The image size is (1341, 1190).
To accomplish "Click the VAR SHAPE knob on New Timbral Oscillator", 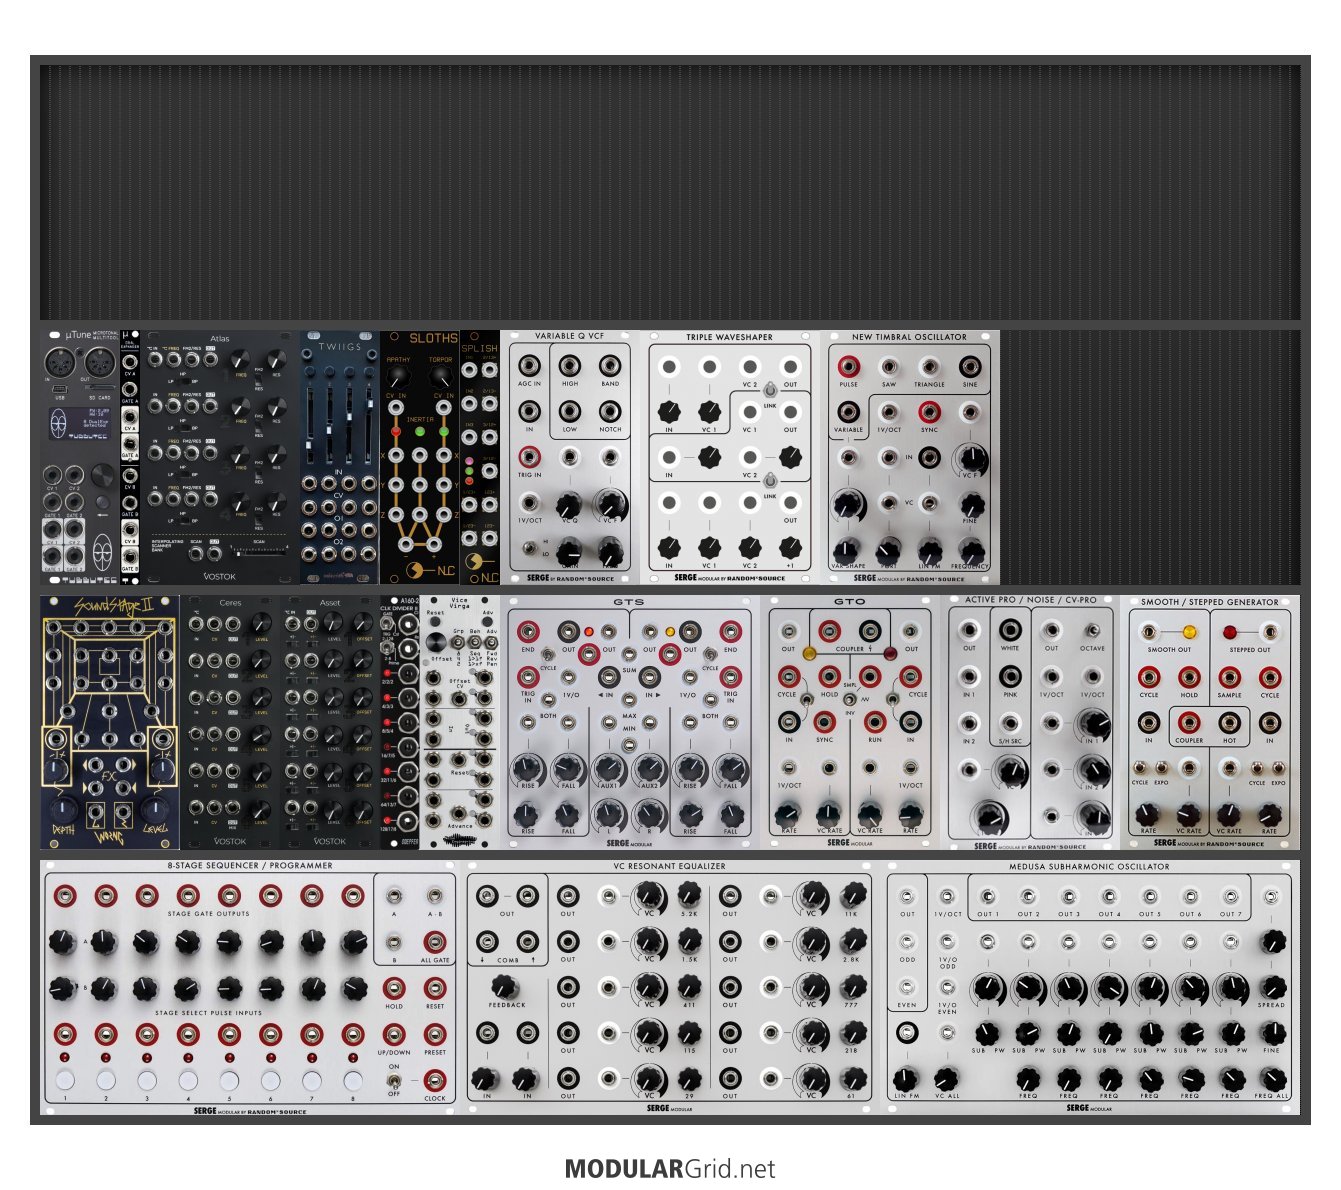I will coord(848,549).
